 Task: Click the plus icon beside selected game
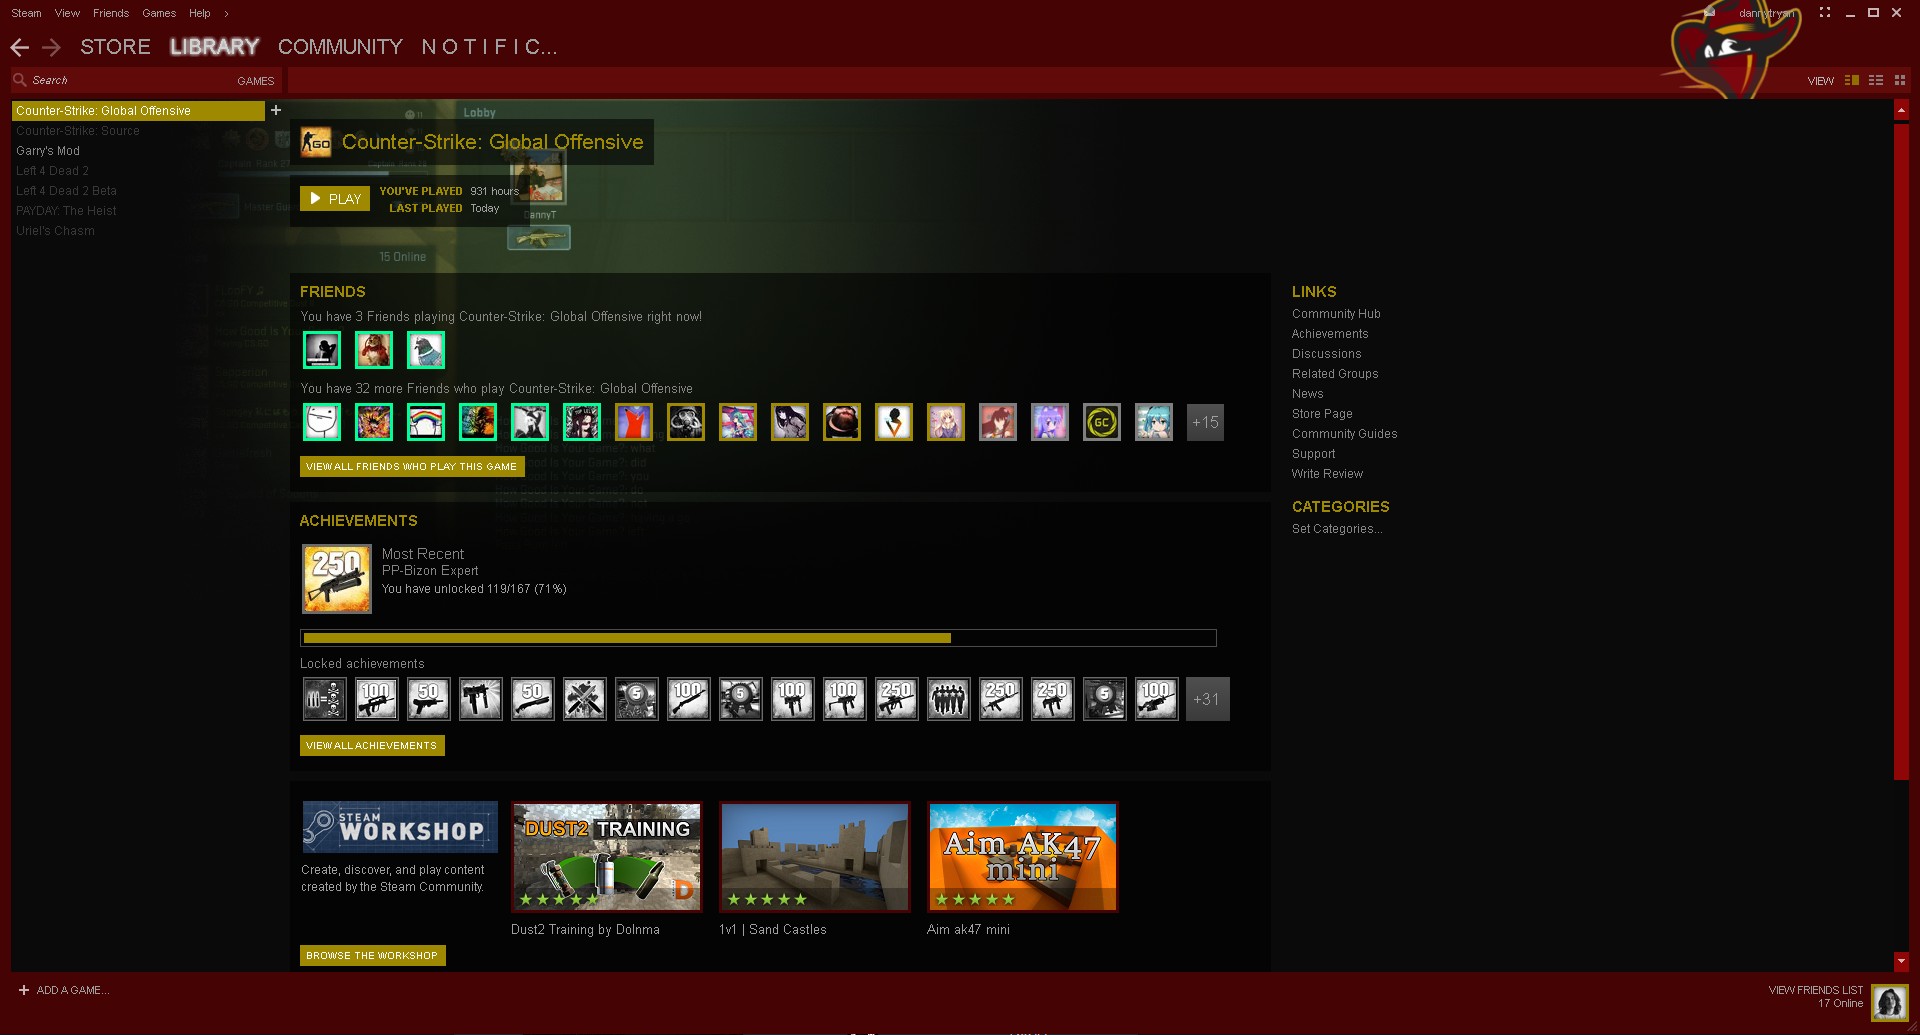[276, 110]
